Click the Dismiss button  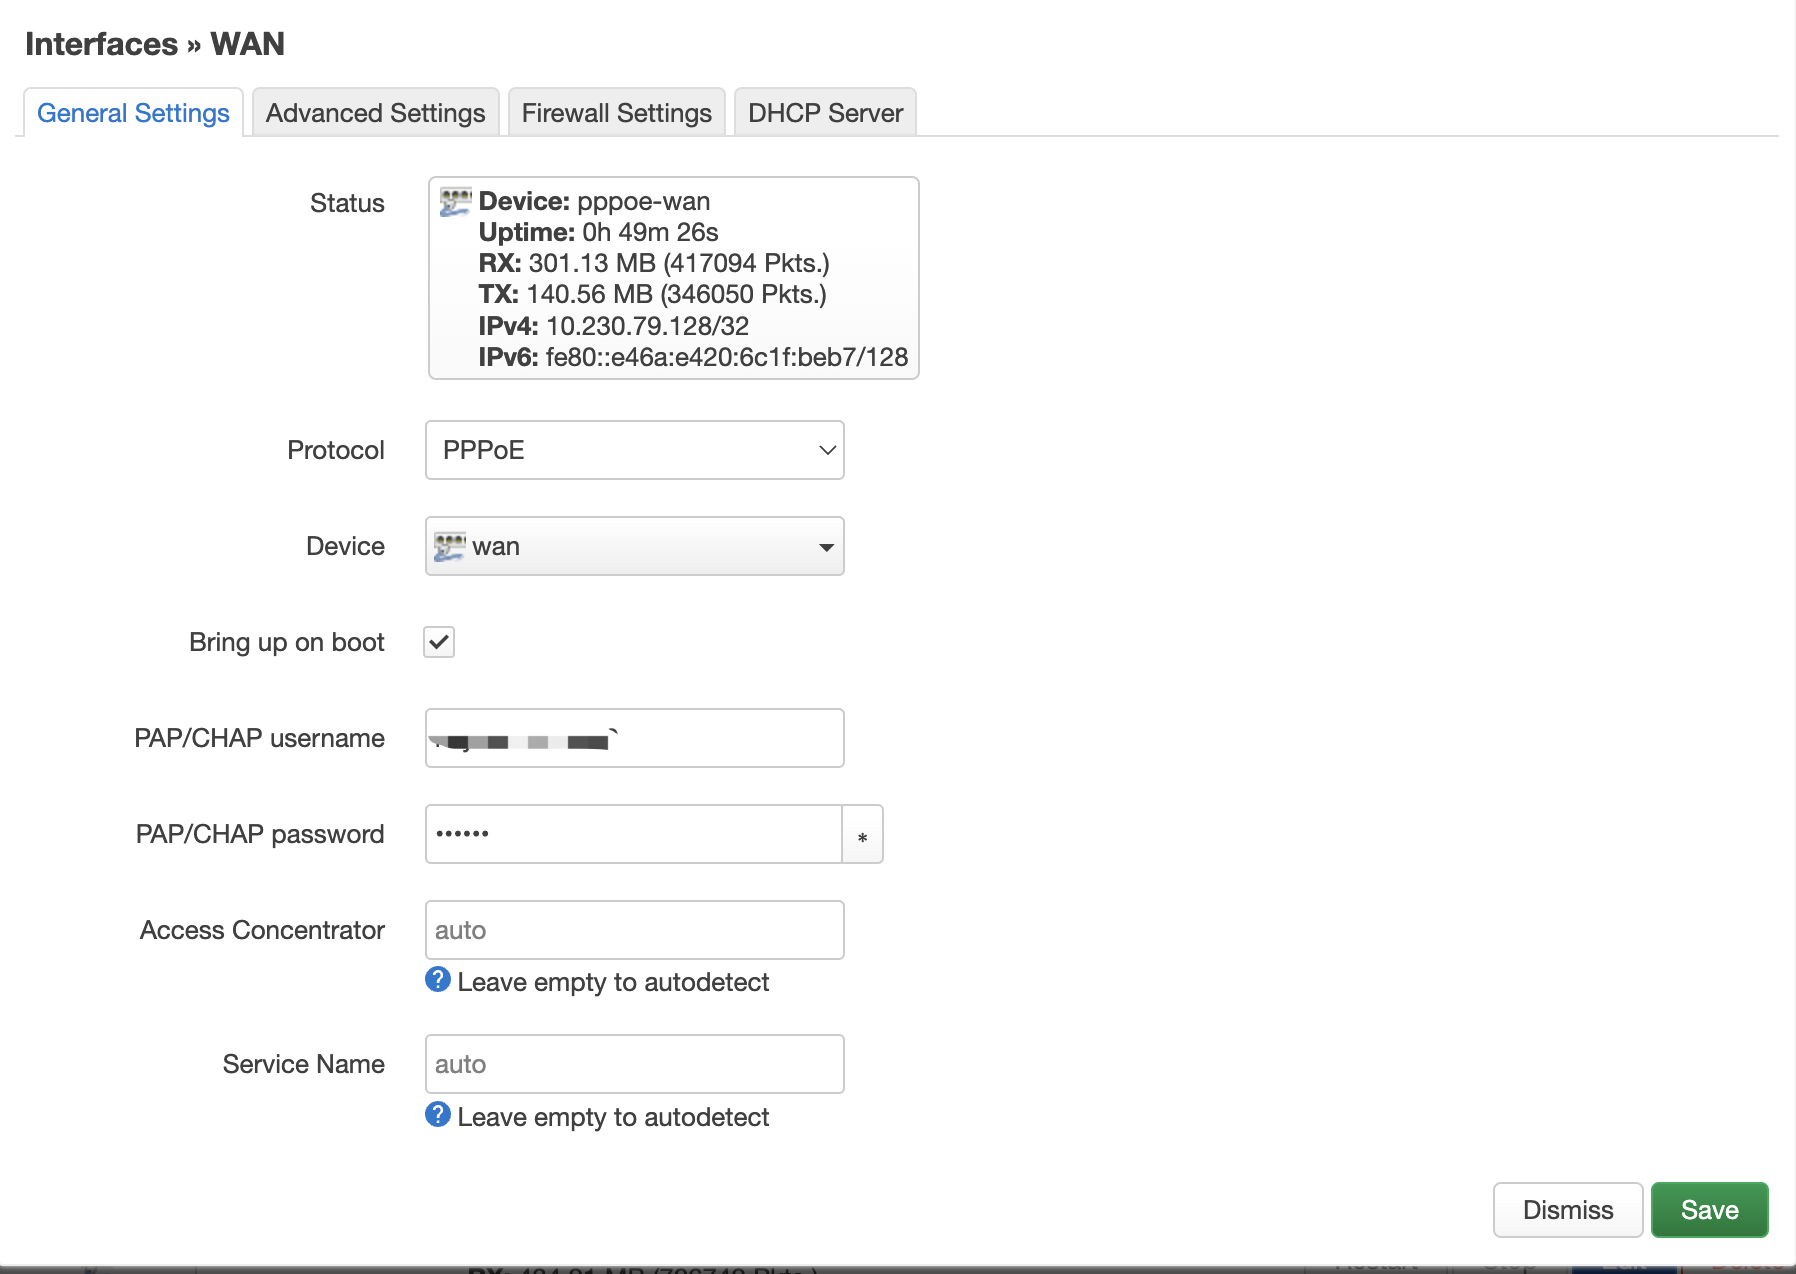point(1567,1209)
